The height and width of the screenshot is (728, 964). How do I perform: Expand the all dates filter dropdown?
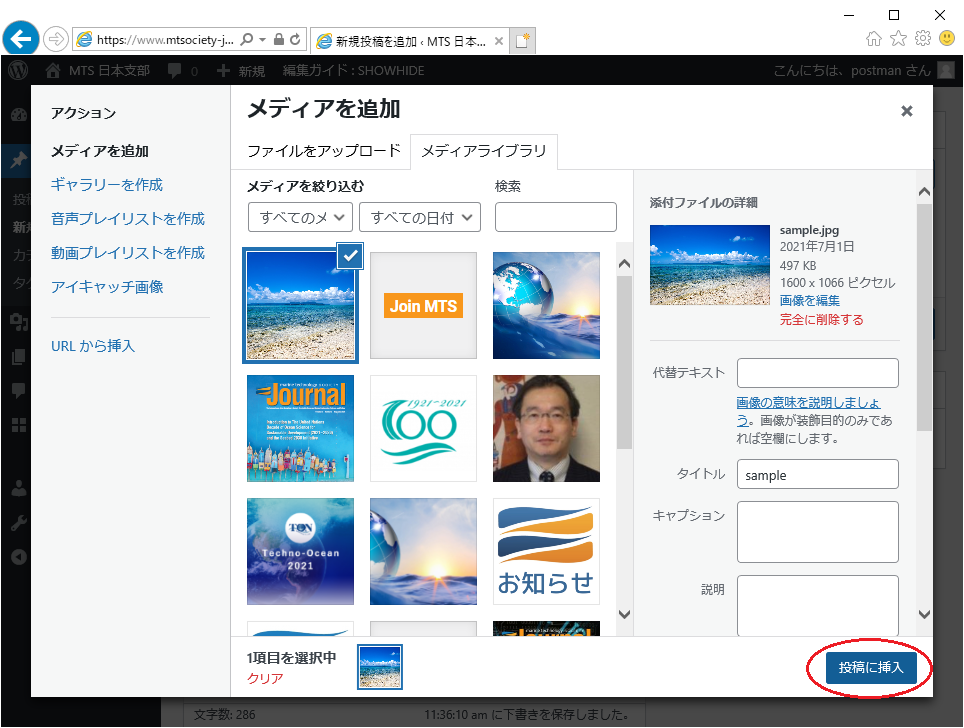pyautogui.click(x=420, y=217)
